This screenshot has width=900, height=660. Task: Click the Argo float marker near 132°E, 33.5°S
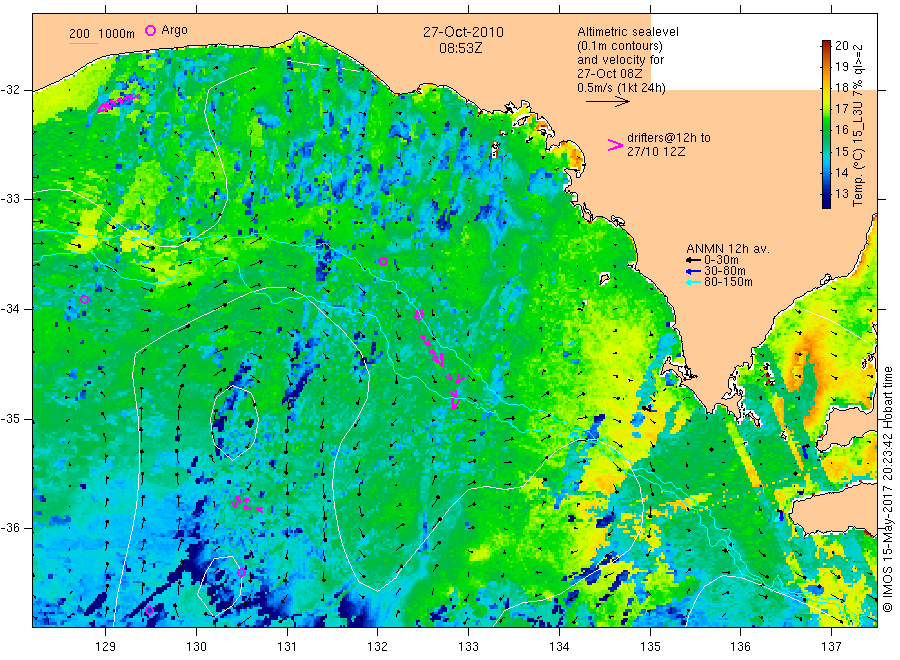click(383, 261)
